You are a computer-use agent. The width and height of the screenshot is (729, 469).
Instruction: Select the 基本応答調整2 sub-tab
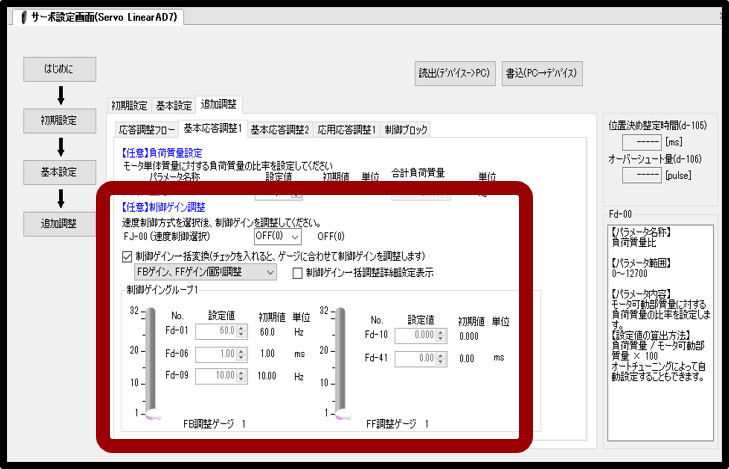coord(280,129)
